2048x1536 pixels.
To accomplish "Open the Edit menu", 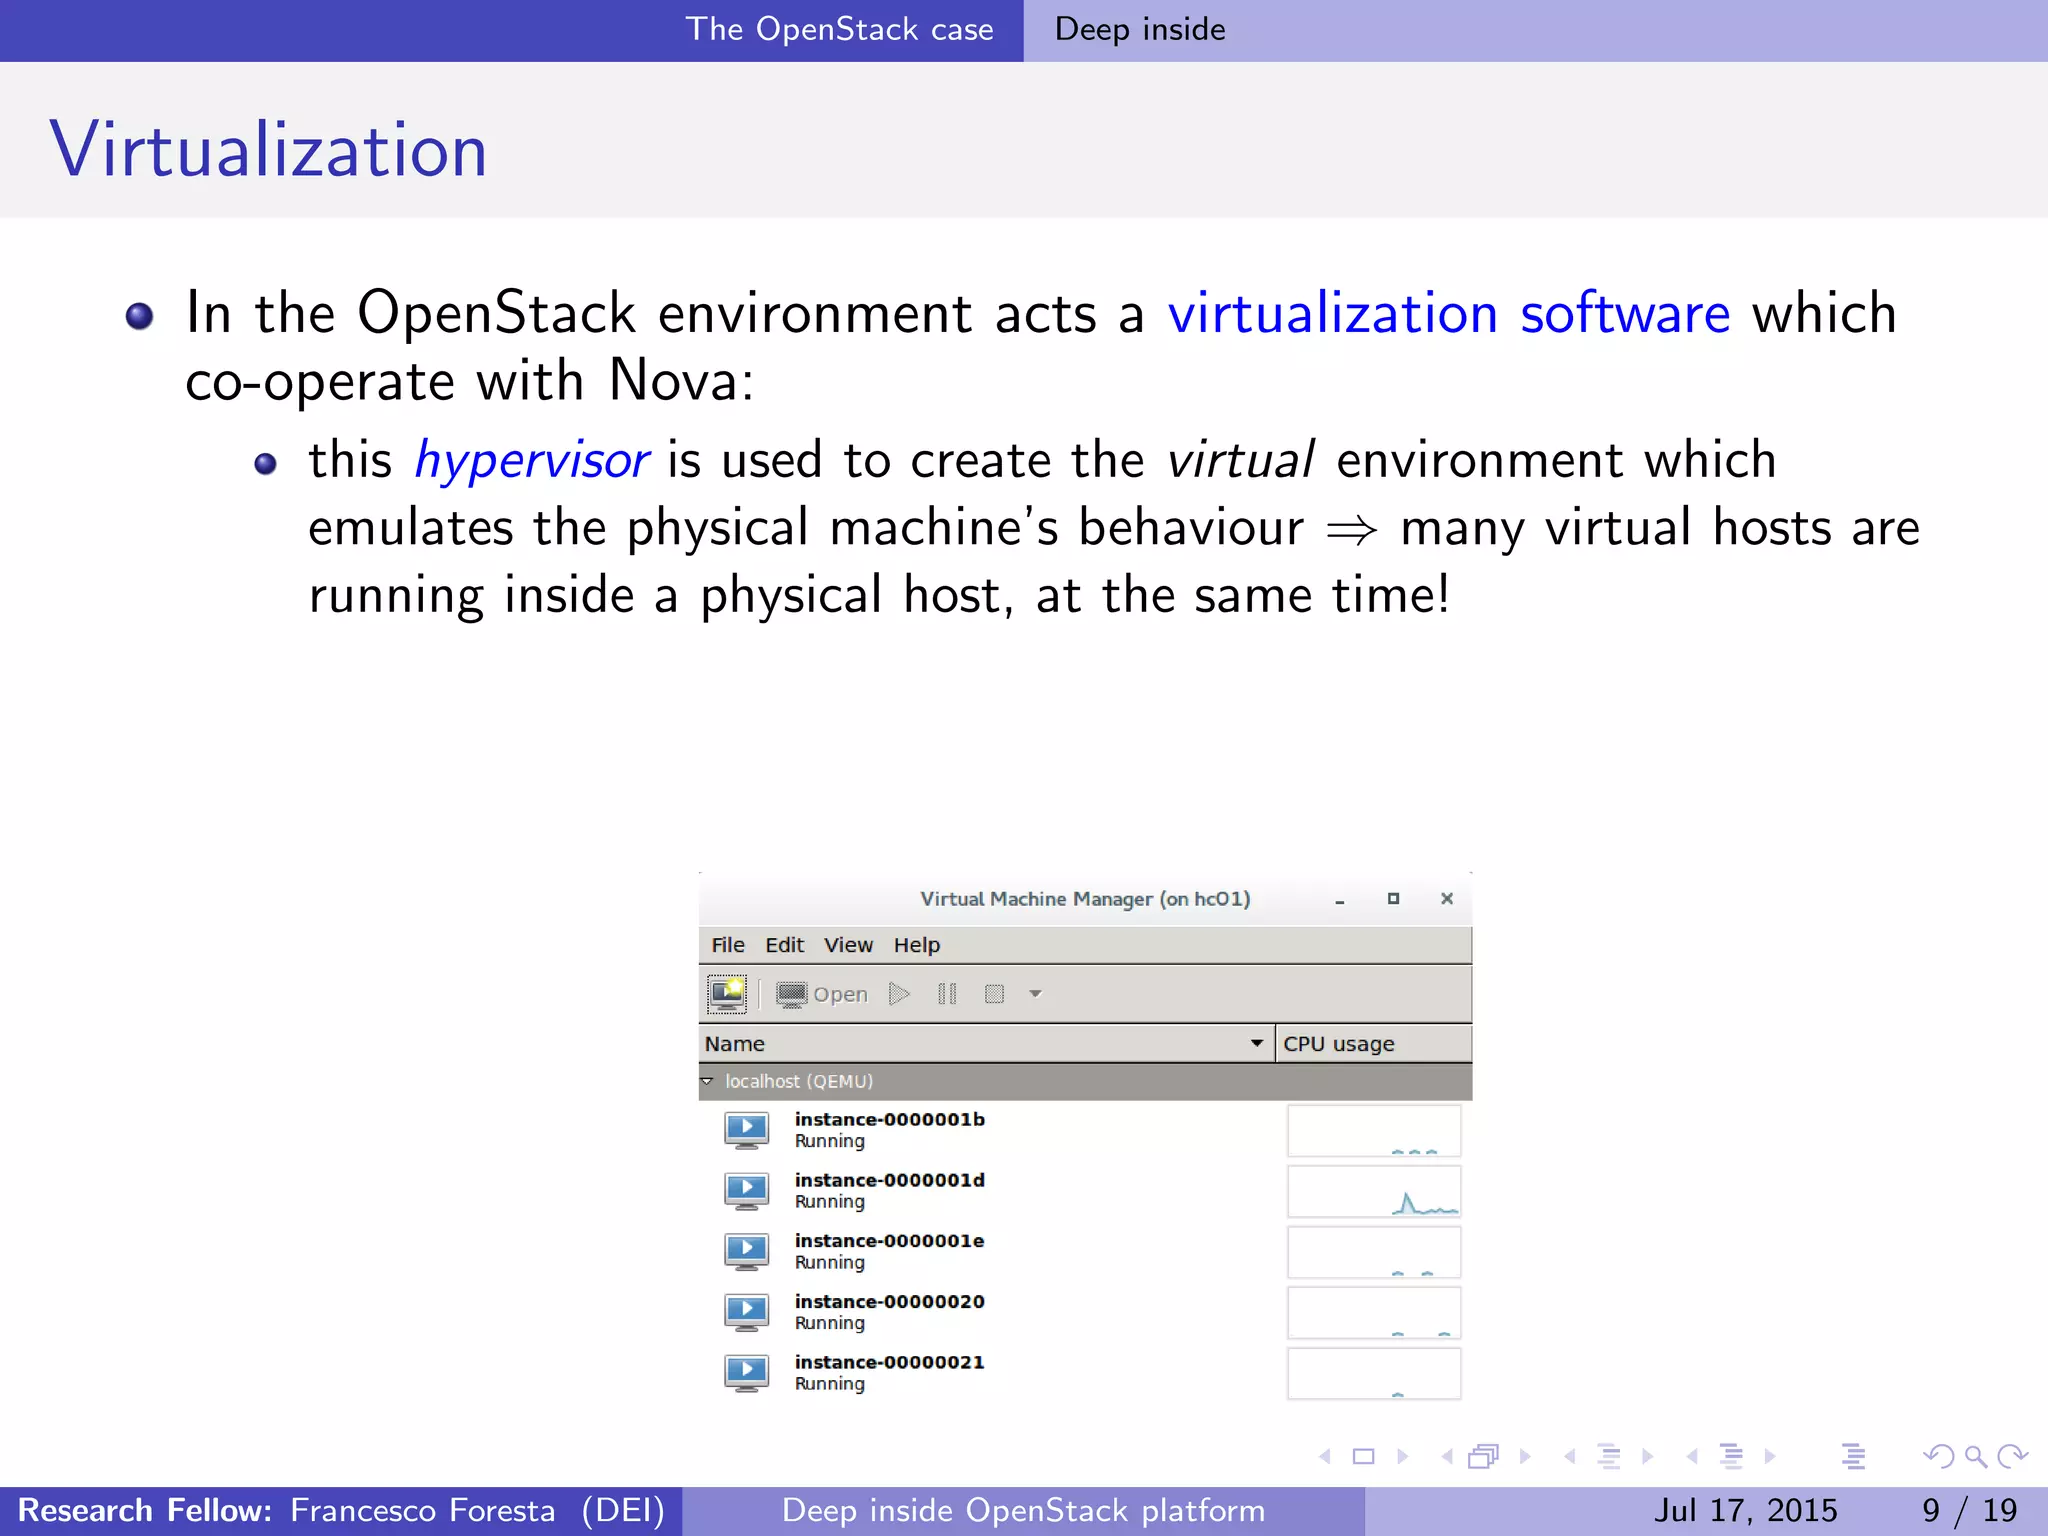I will (785, 945).
